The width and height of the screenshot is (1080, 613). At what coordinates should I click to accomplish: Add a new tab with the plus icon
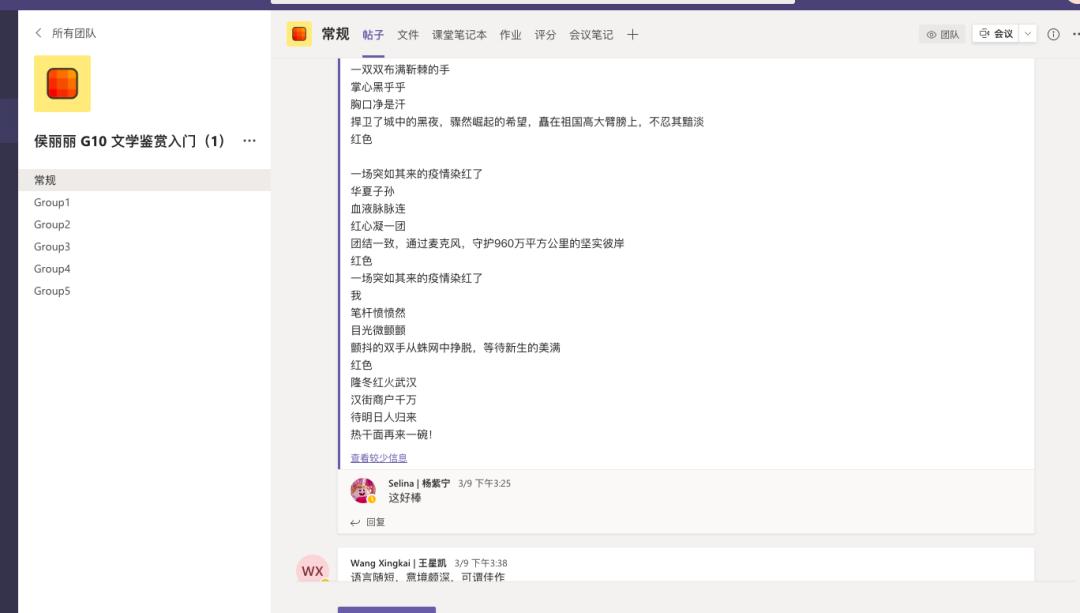click(x=632, y=33)
